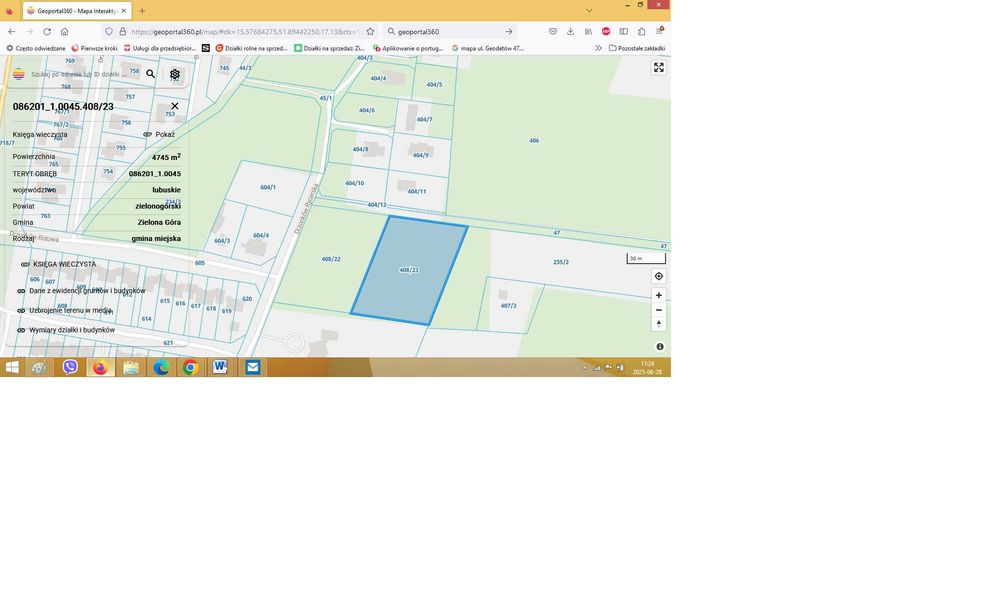Toggle fullscreen map view
Image resolution: width=1000 pixels, height=595 pixels.
pos(659,68)
